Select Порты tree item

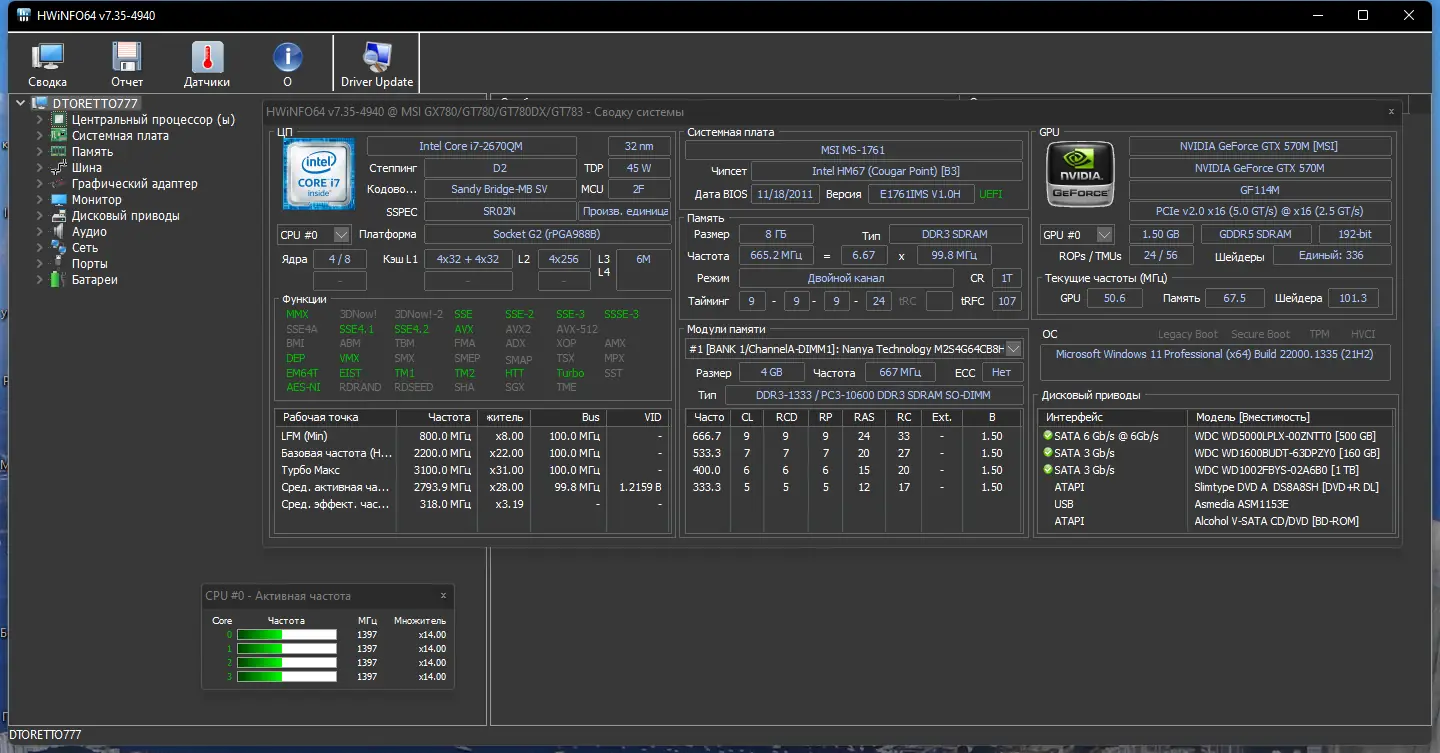[89, 263]
